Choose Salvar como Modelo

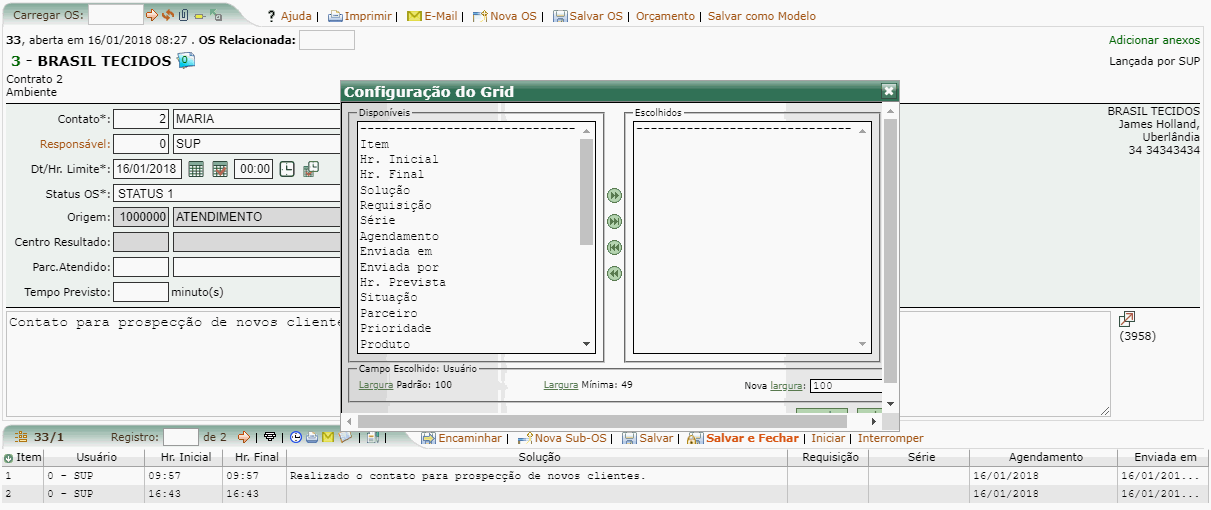pos(762,16)
